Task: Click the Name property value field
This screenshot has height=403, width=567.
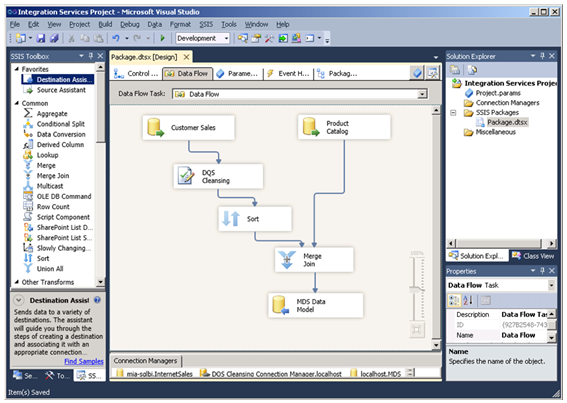Action: 523,335
